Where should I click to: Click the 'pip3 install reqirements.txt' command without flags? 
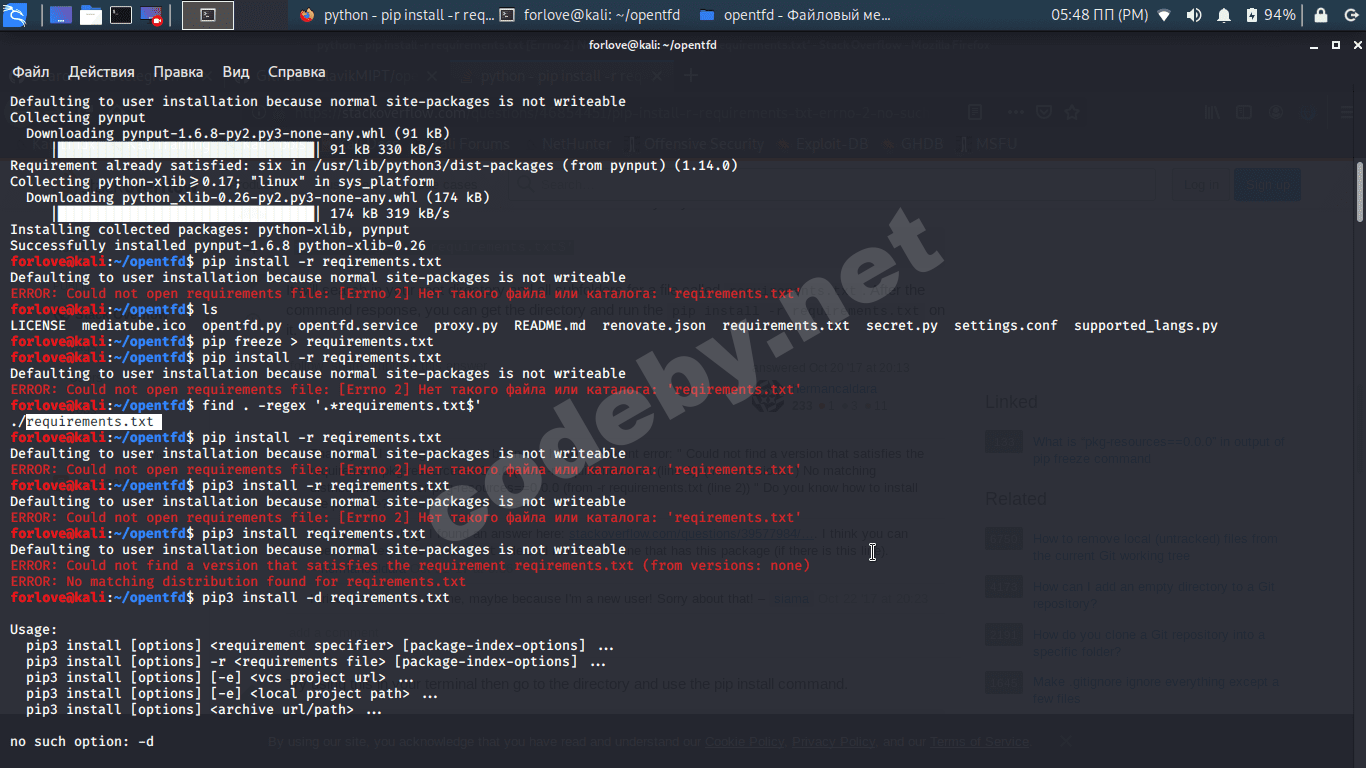314,534
